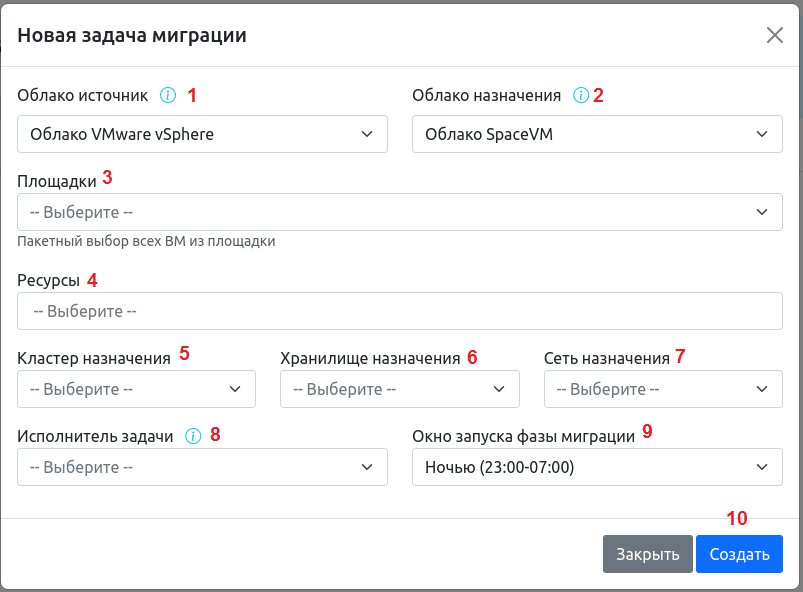Click the Окно запуска фазы миграции label

523,437
